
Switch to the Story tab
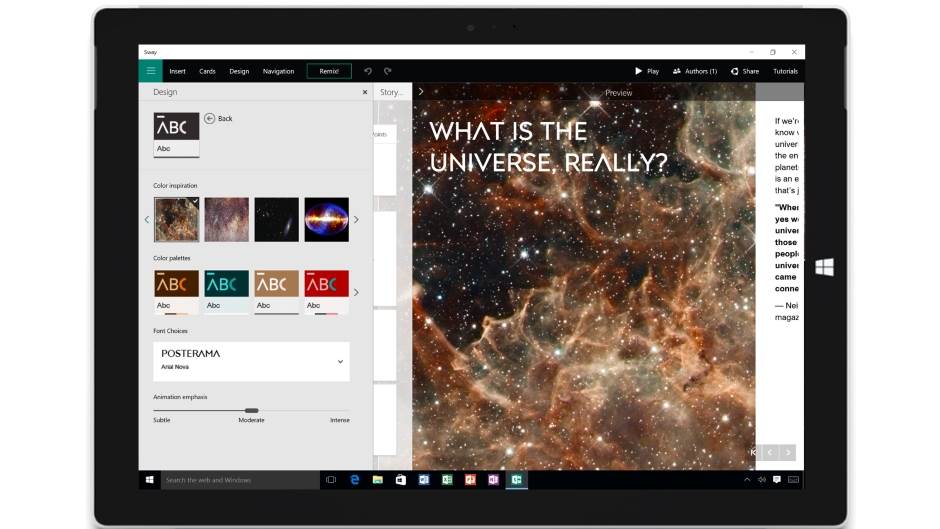click(392, 92)
